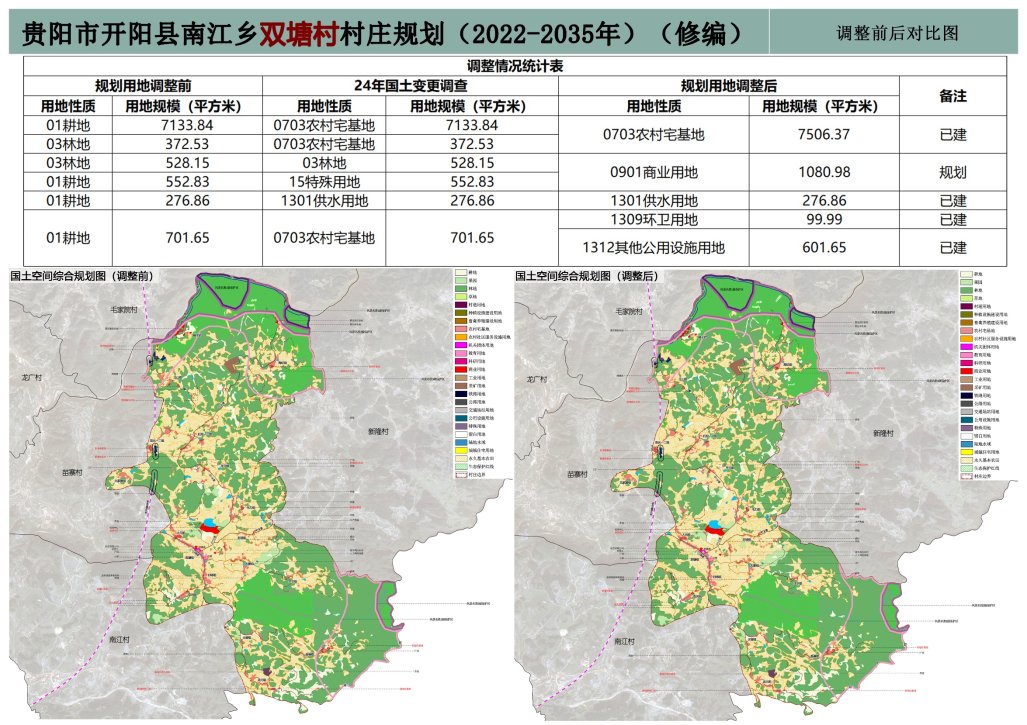Viewport: 1027px width, 725px height.
Task: Click the red 商业用地 swatch in left legend
Action: coord(461,369)
